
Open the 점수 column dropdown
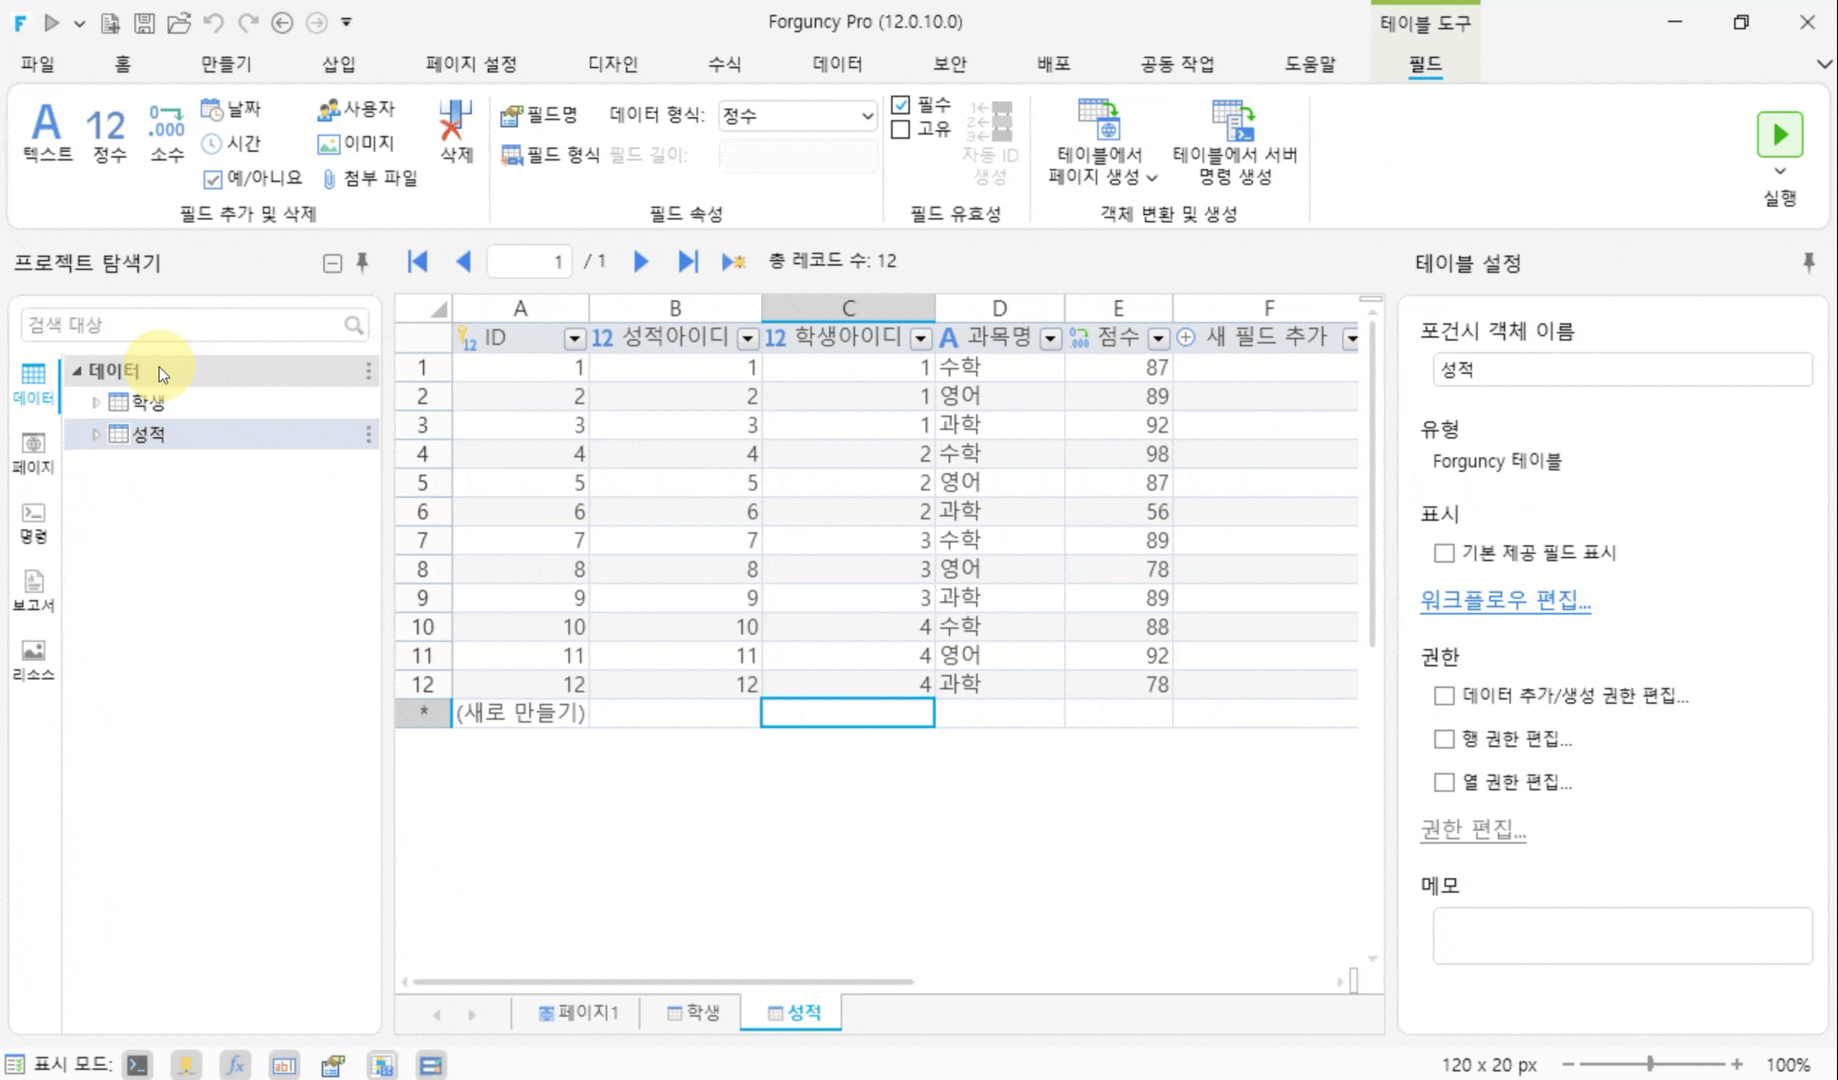[x=1158, y=339]
